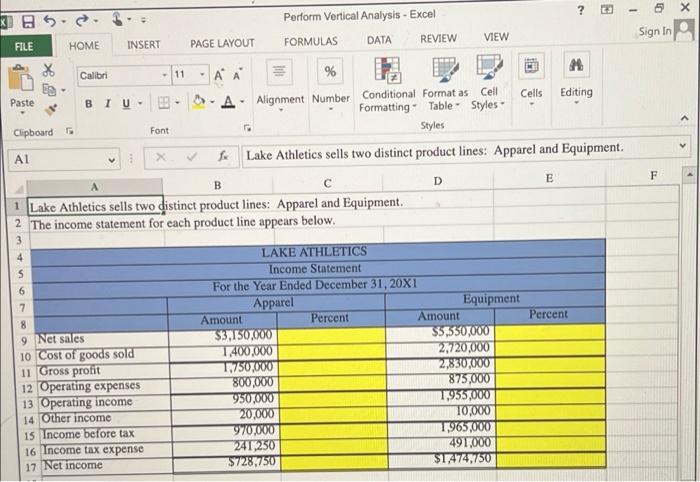Expand the Paste options arrow

pyautogui.click(x=22, y=112)
